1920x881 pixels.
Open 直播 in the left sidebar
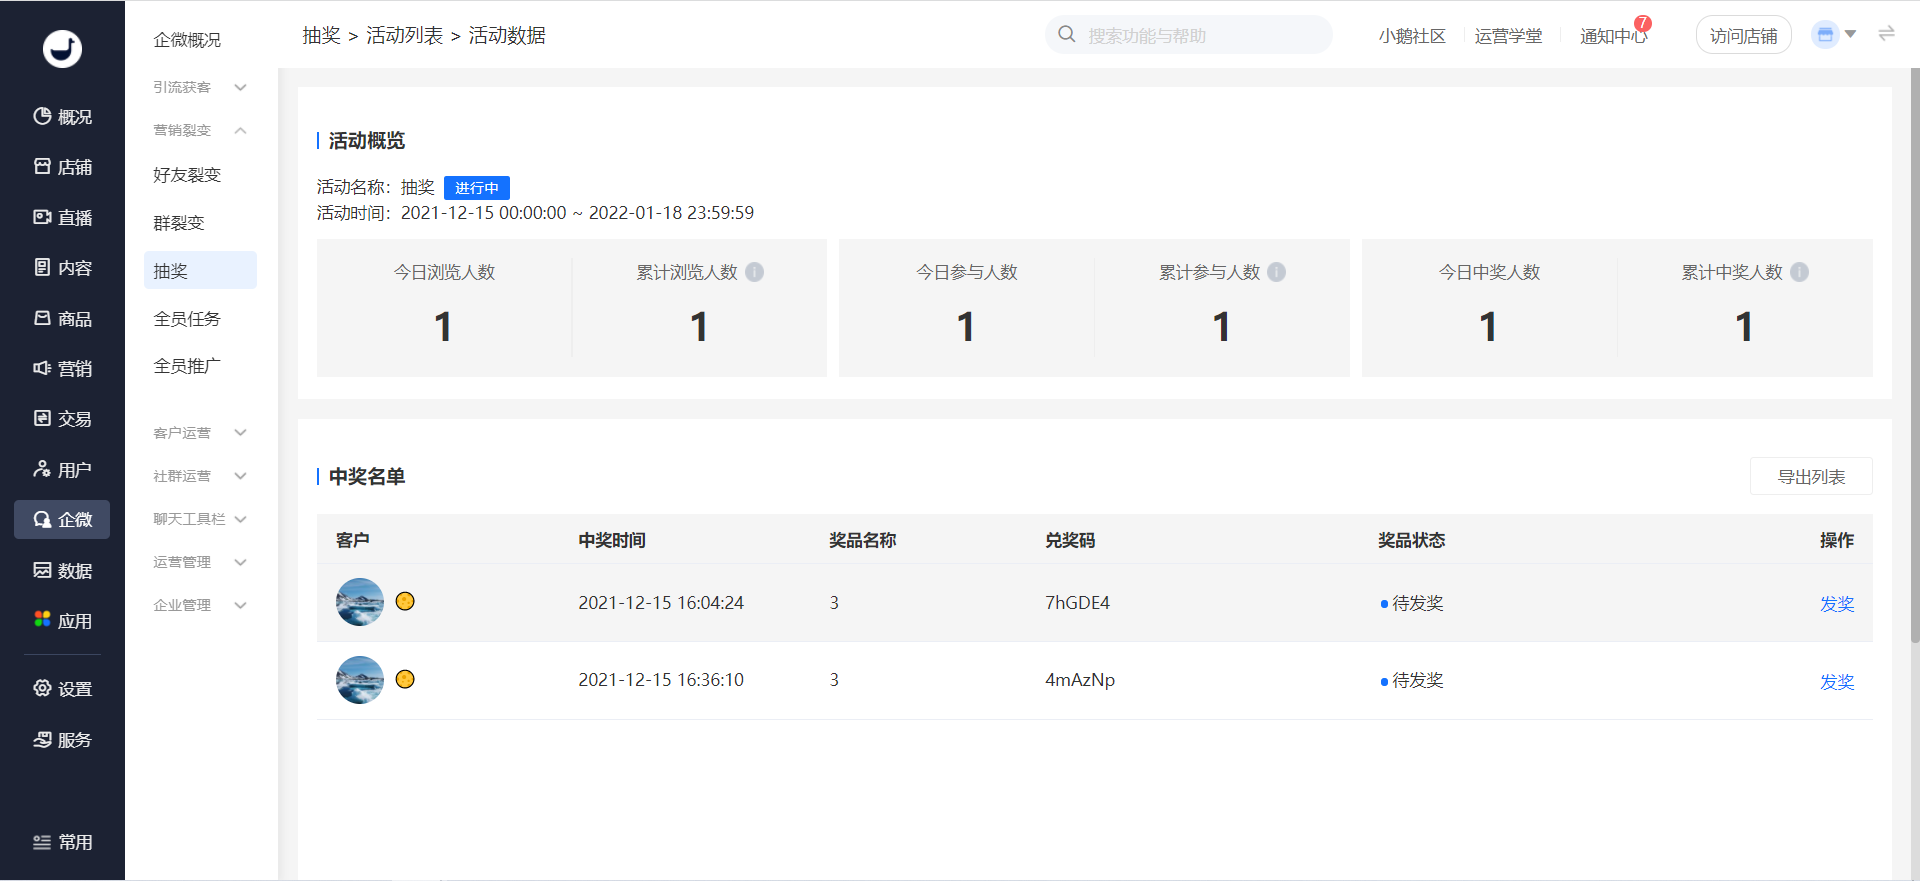62,217
